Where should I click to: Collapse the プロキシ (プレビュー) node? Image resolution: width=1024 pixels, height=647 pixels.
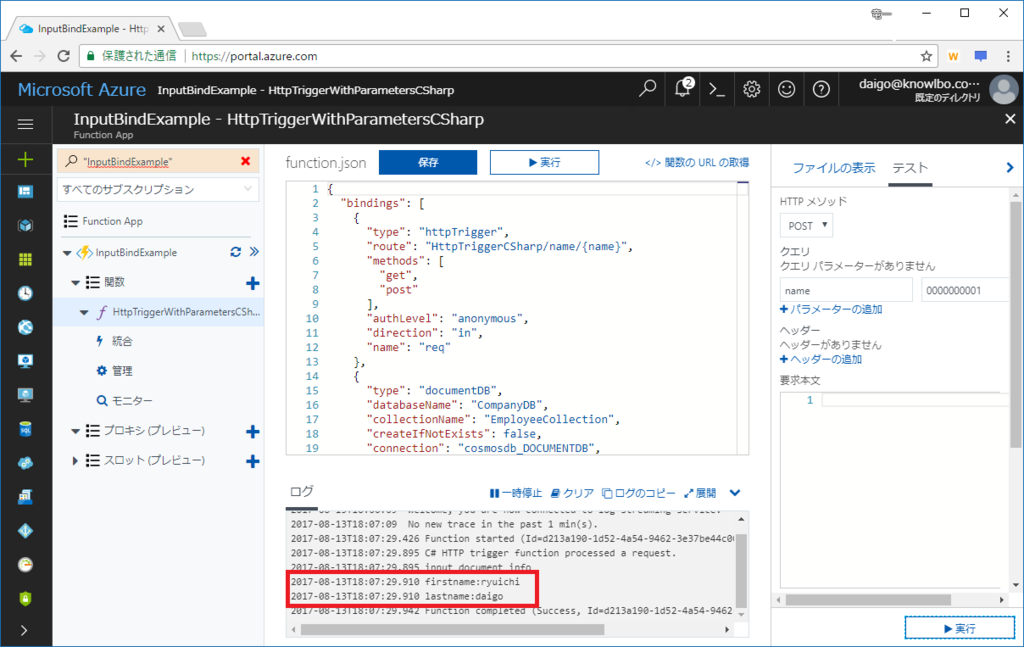(x=76, y=431)
